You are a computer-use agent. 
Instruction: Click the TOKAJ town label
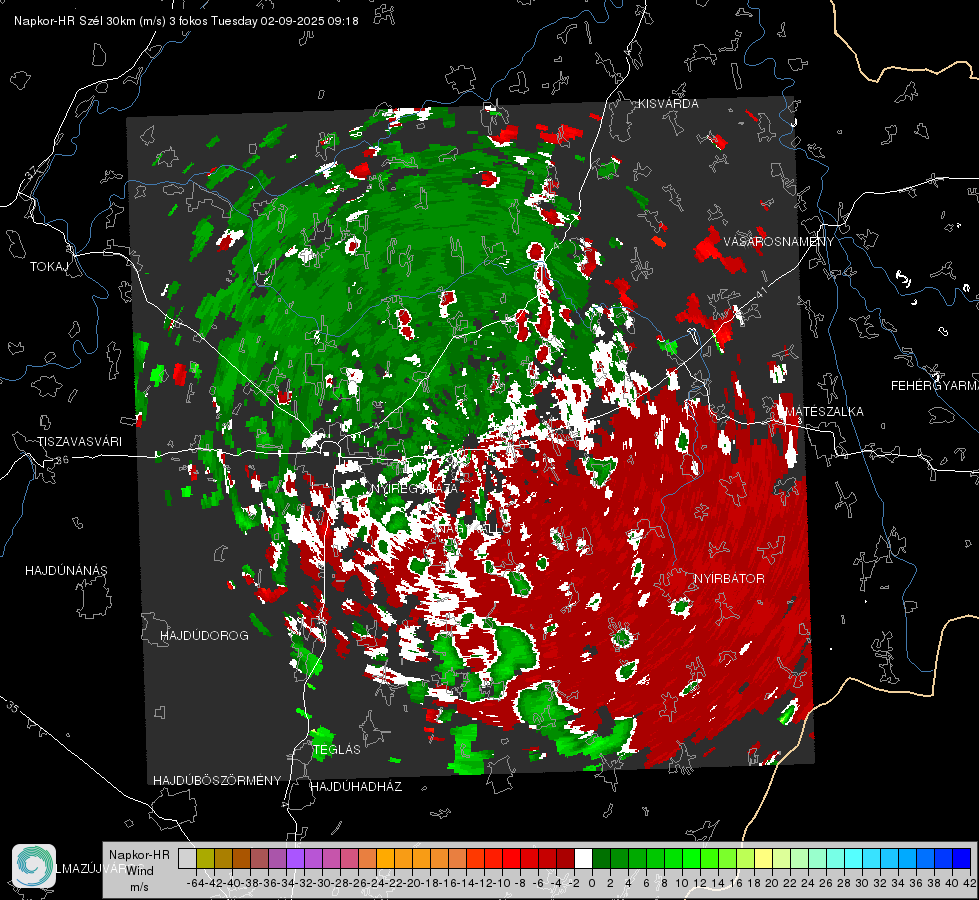point(49,267)
